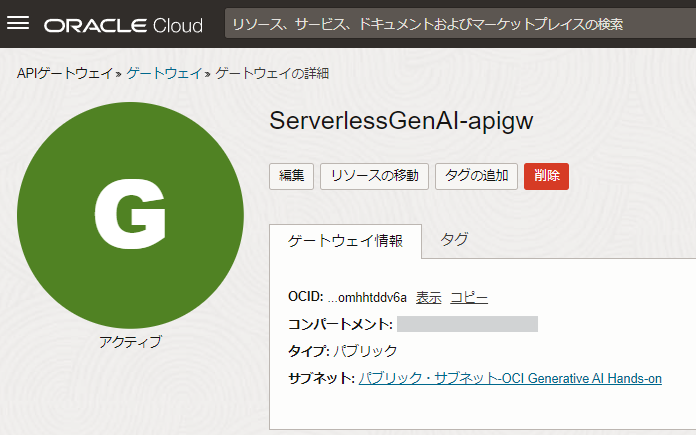This screenshot has height=435, width=696.
Task: Open the hamburger navigation menu
Action: click(18, 23)
